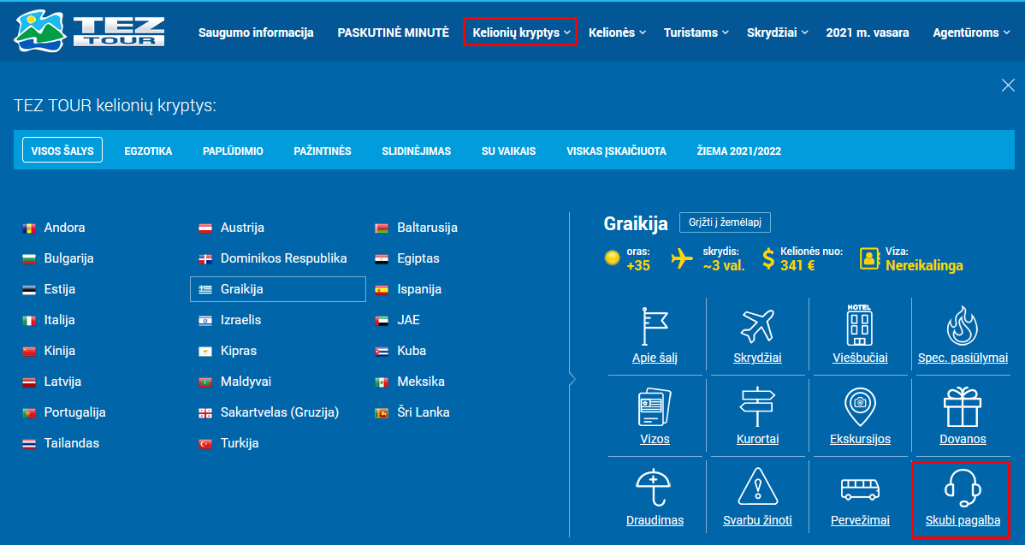Select Dominikos Respublika country link
This screenshot has height=545, width=1025.
(x=284, y=258)
